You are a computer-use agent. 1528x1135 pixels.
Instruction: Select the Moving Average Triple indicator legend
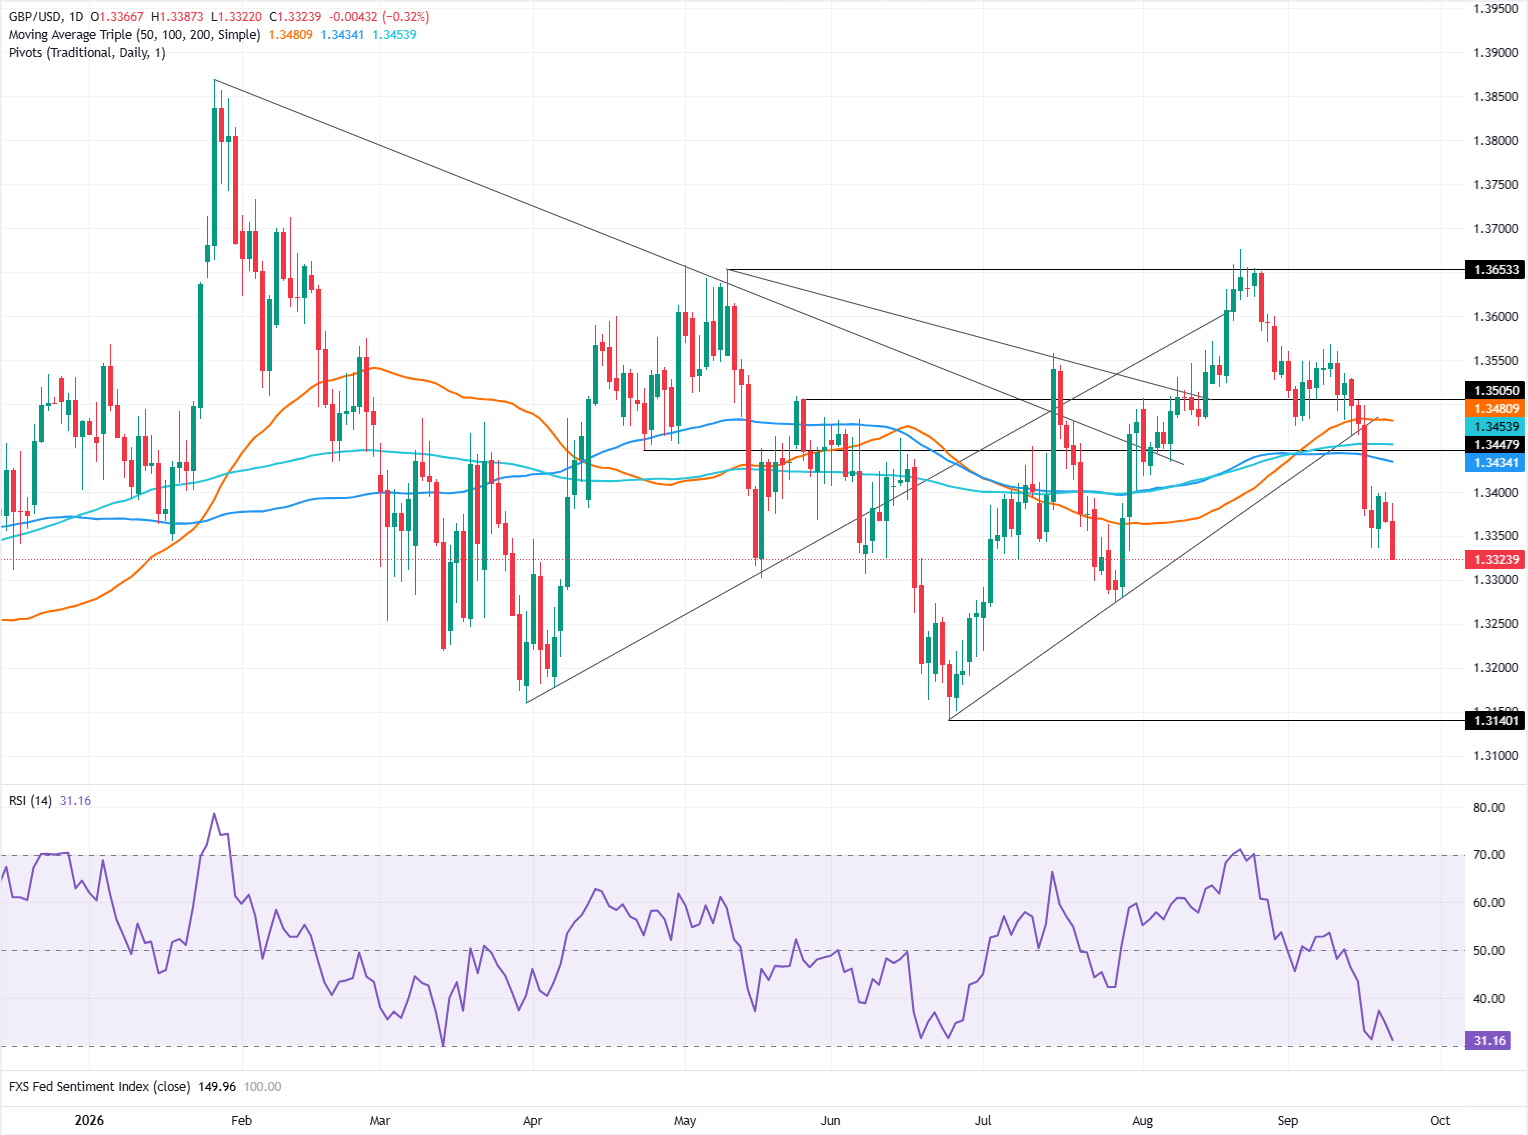(135, 35)
